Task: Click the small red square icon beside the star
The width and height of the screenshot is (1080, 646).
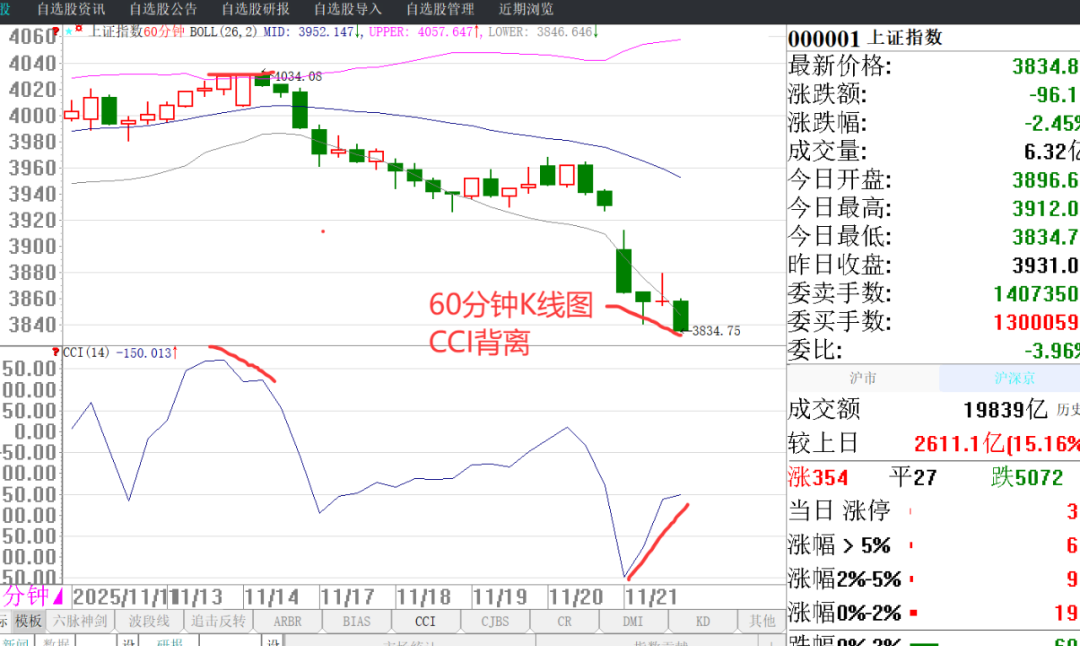Action: tap(79, 29)
